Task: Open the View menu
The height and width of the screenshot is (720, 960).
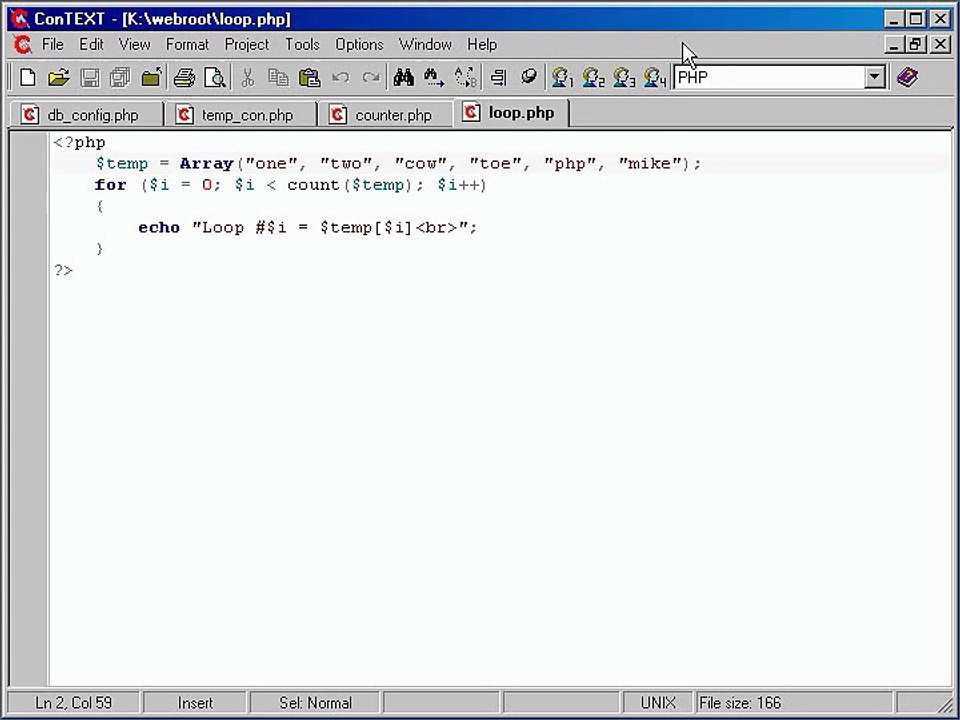Action: [134, 45]
